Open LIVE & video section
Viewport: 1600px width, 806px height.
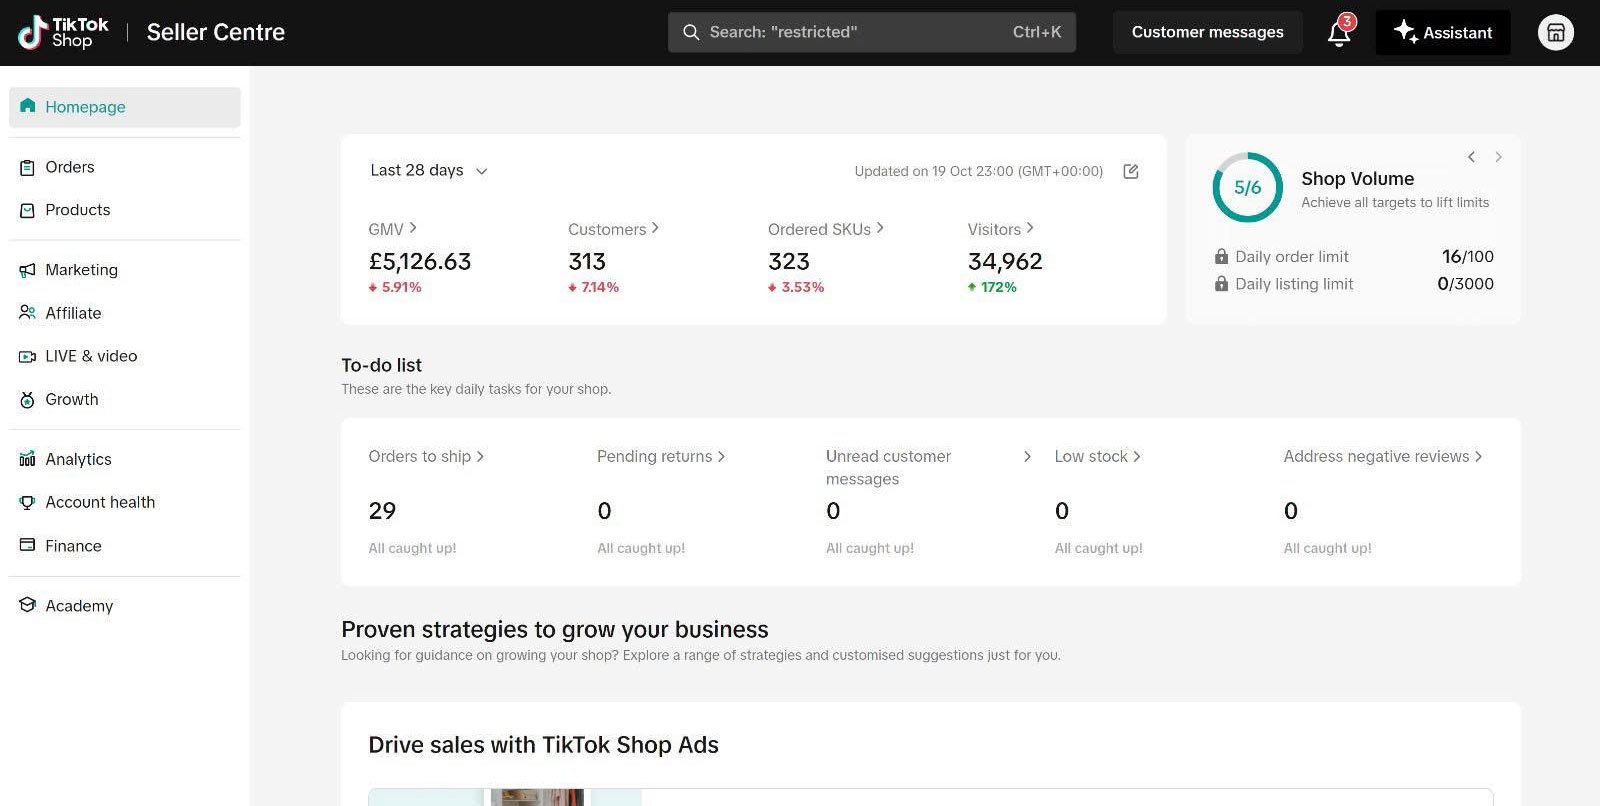coord(91,356)
